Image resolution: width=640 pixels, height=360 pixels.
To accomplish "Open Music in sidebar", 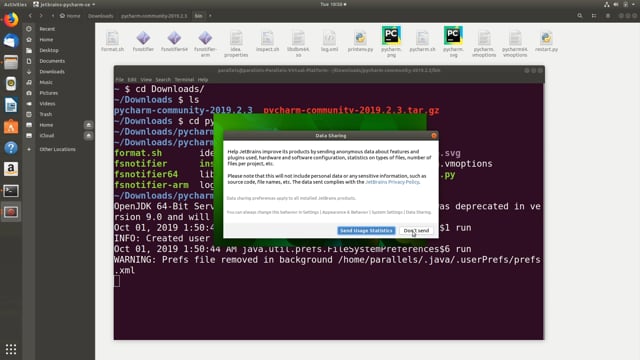I will pos(46,82).
